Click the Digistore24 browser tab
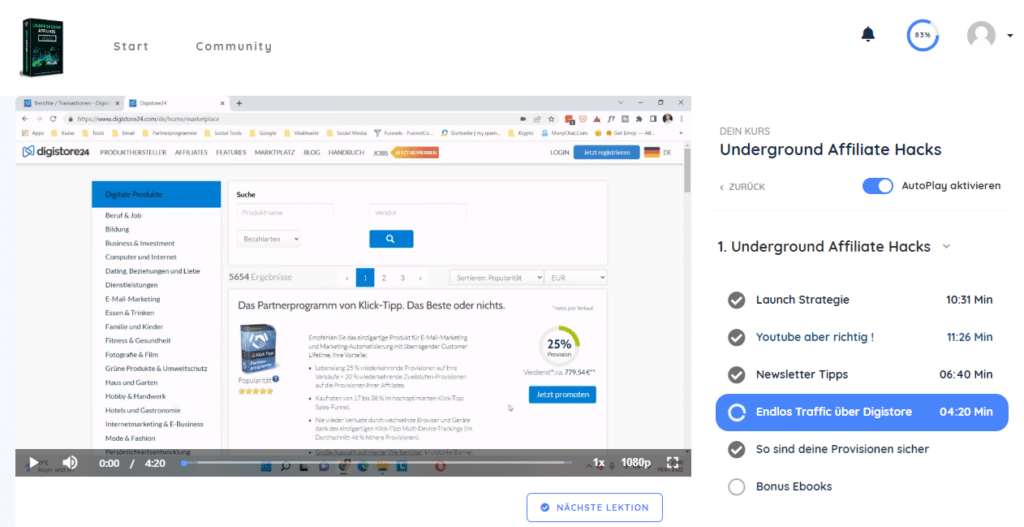This screenshot has width=1024, height=527. click(176, 103)
